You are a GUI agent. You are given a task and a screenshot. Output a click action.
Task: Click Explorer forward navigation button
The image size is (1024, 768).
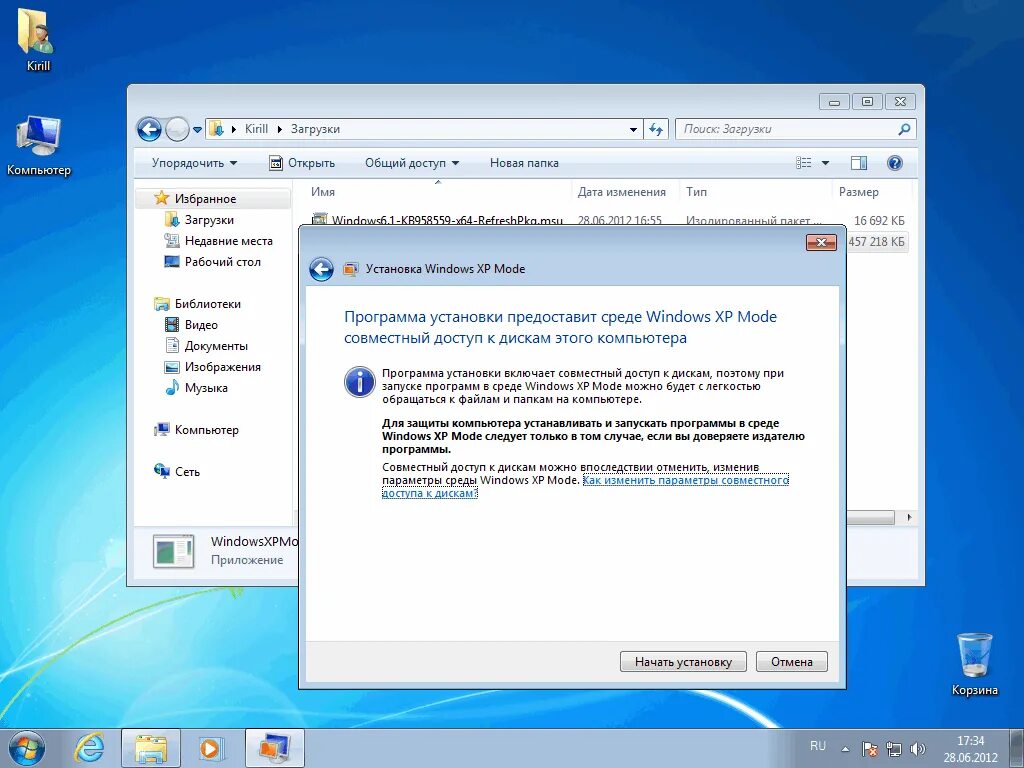click(x=177, y=129)
